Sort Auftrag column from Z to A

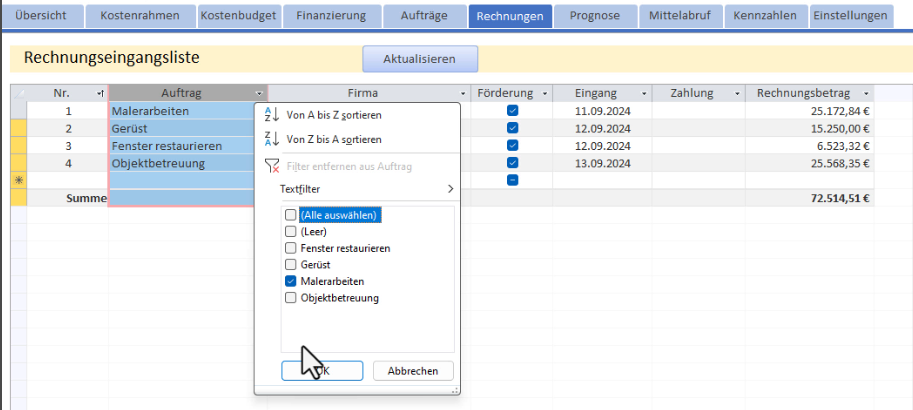(333, 140)
